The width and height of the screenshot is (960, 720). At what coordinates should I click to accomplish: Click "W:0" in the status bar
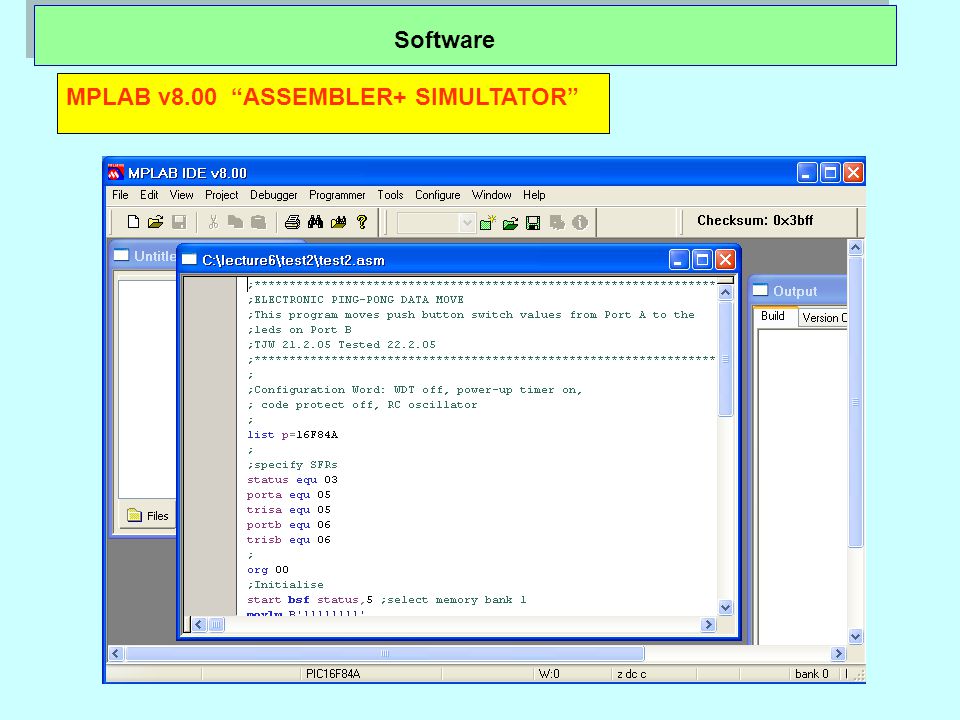549,674
